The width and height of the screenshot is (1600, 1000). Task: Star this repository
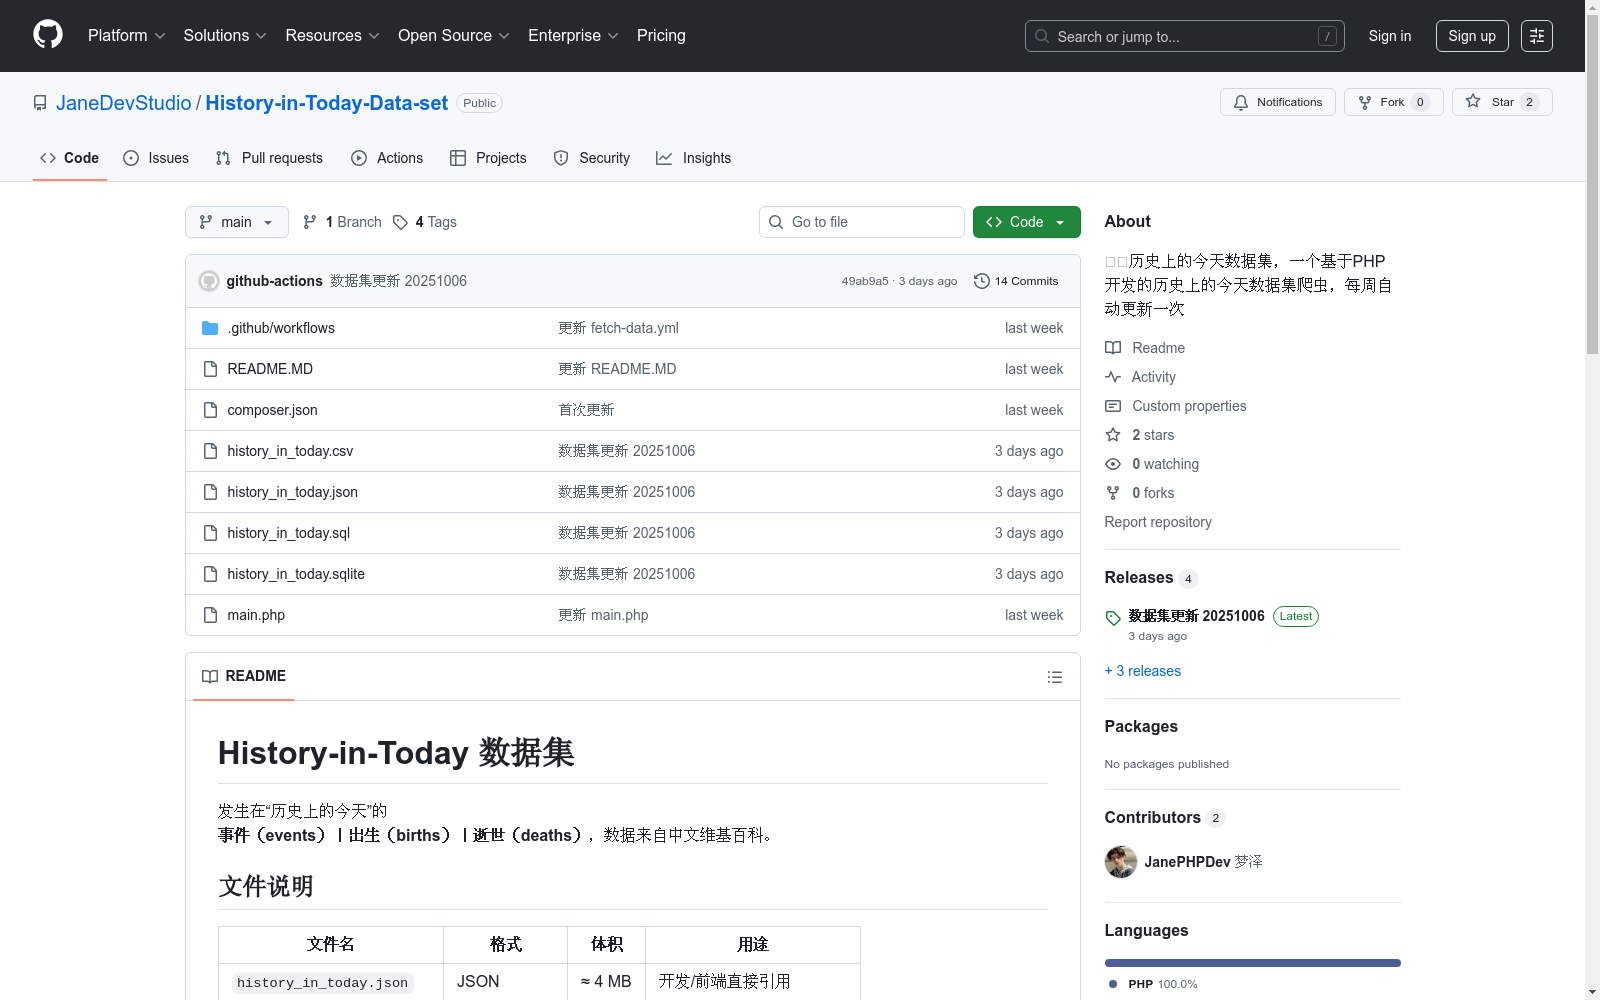click(x=1502, y=102)
